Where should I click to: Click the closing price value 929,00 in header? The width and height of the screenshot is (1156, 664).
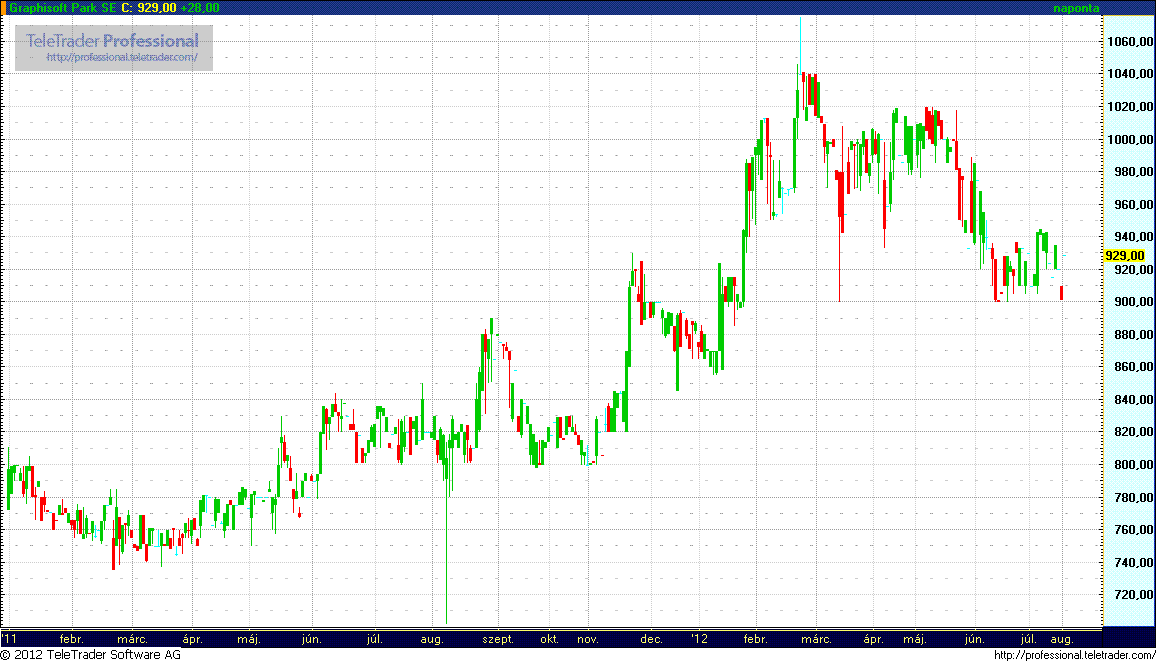click(x=157, y=7)
